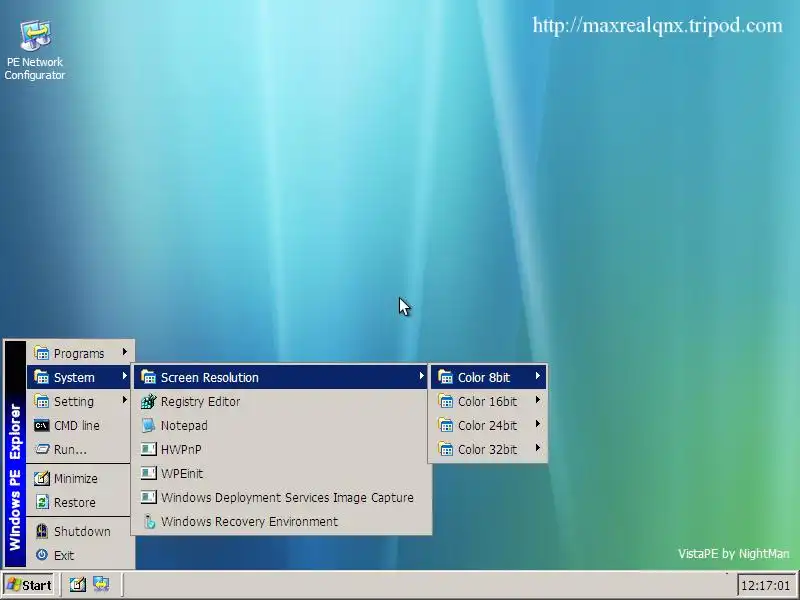Expand the Screen Resolution submenu arrow
The width and height of the screenshot is (800, 600).
pyautogui.click(x=421, y=376)
